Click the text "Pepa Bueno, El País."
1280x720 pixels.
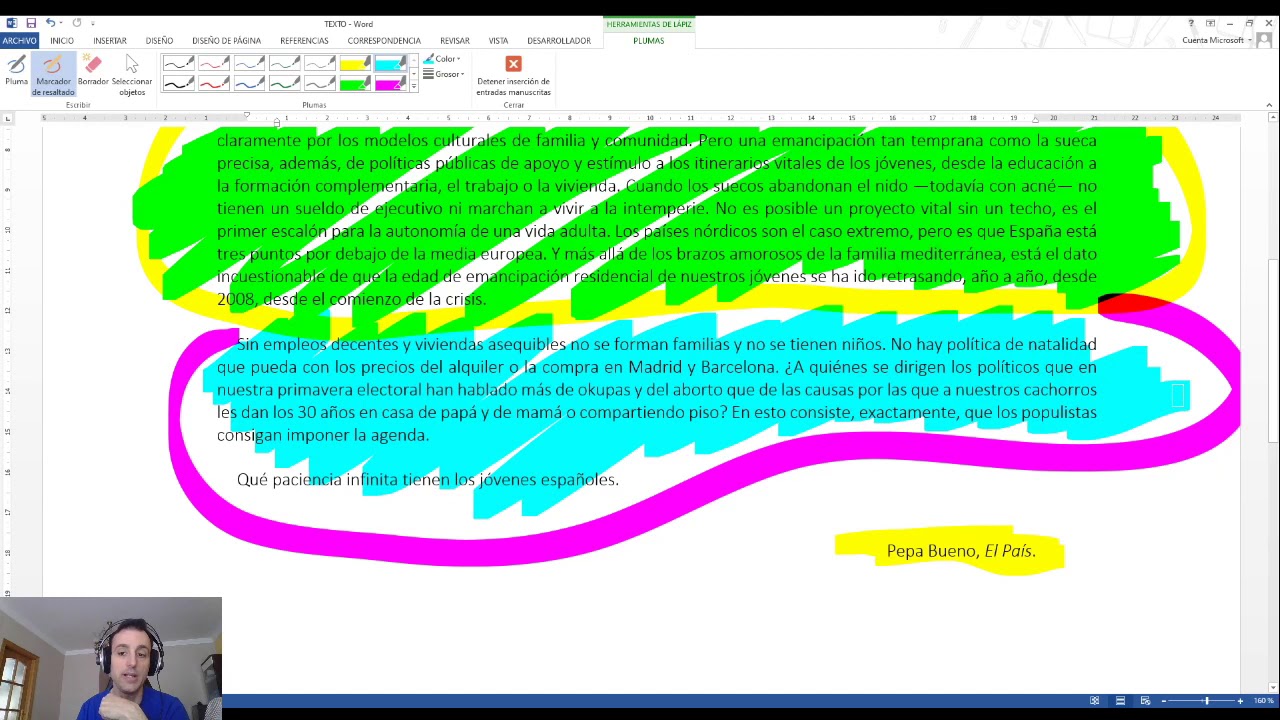pyautogui.click(x=961, y=551)
